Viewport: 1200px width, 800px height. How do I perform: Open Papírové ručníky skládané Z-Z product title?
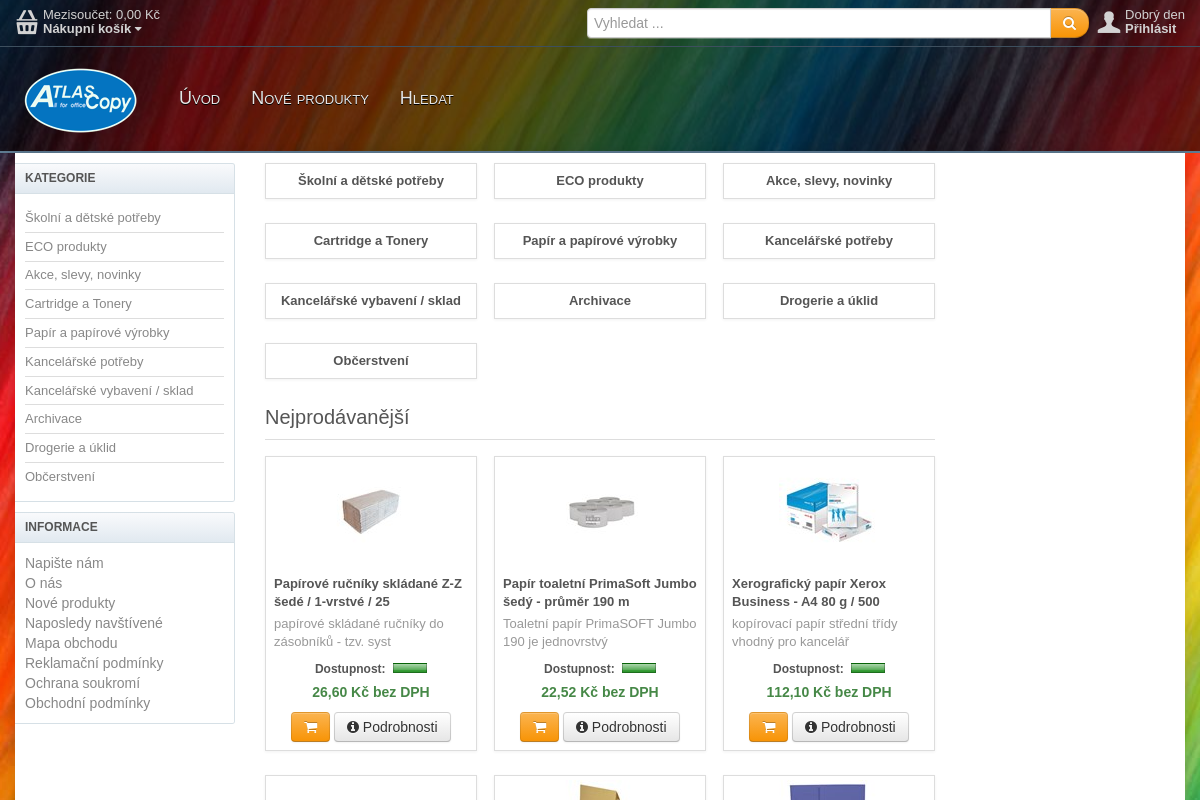pyautogui.click(x=368, y=592)
